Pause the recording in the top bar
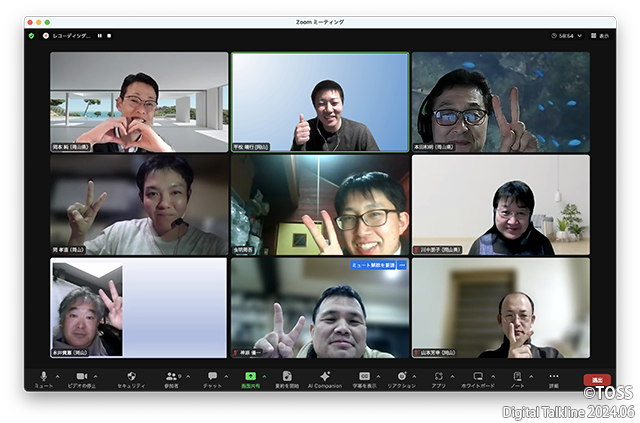This screenshot has height=423, width=640. [99, 35]
